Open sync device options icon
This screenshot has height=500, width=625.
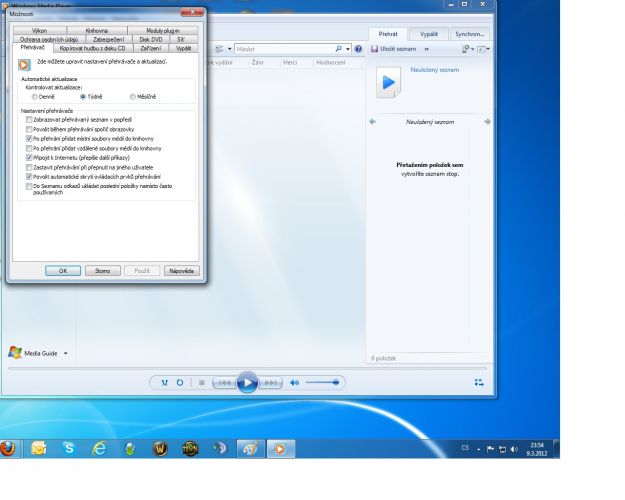[465, 49]
